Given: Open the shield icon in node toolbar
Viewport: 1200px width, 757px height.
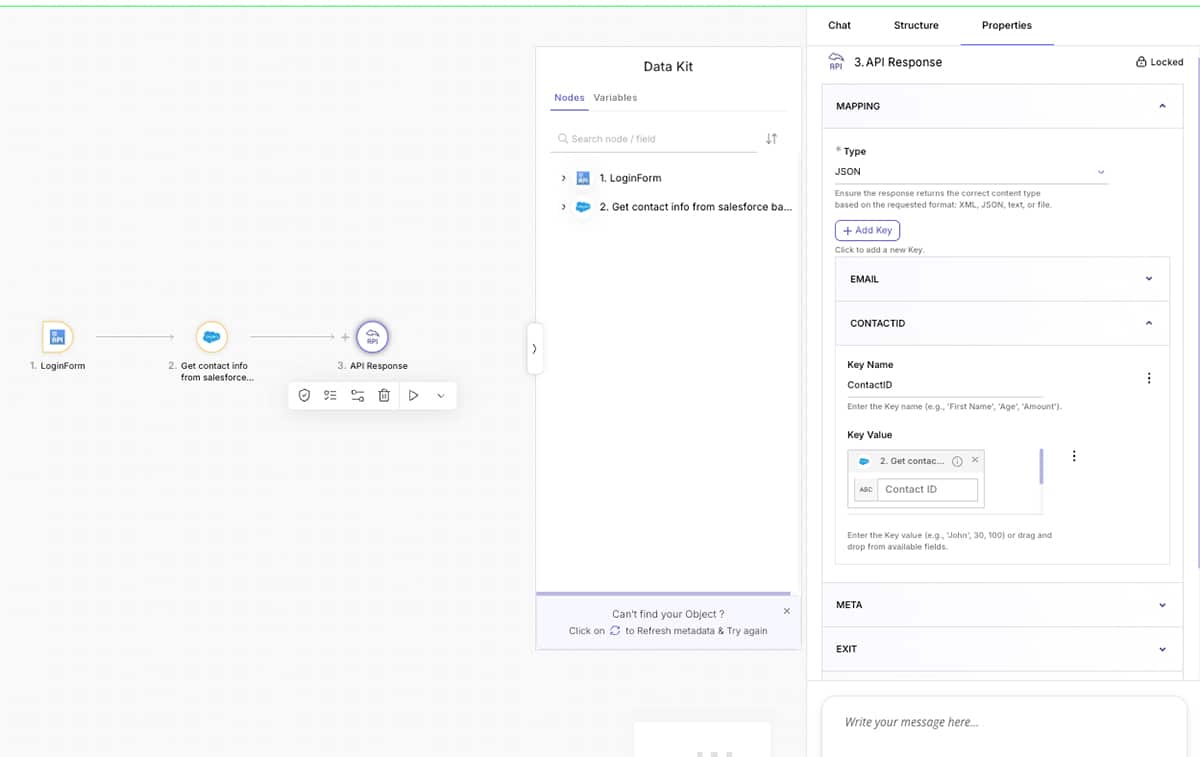Looking at the screenshot, I should (x=305, y=396).
